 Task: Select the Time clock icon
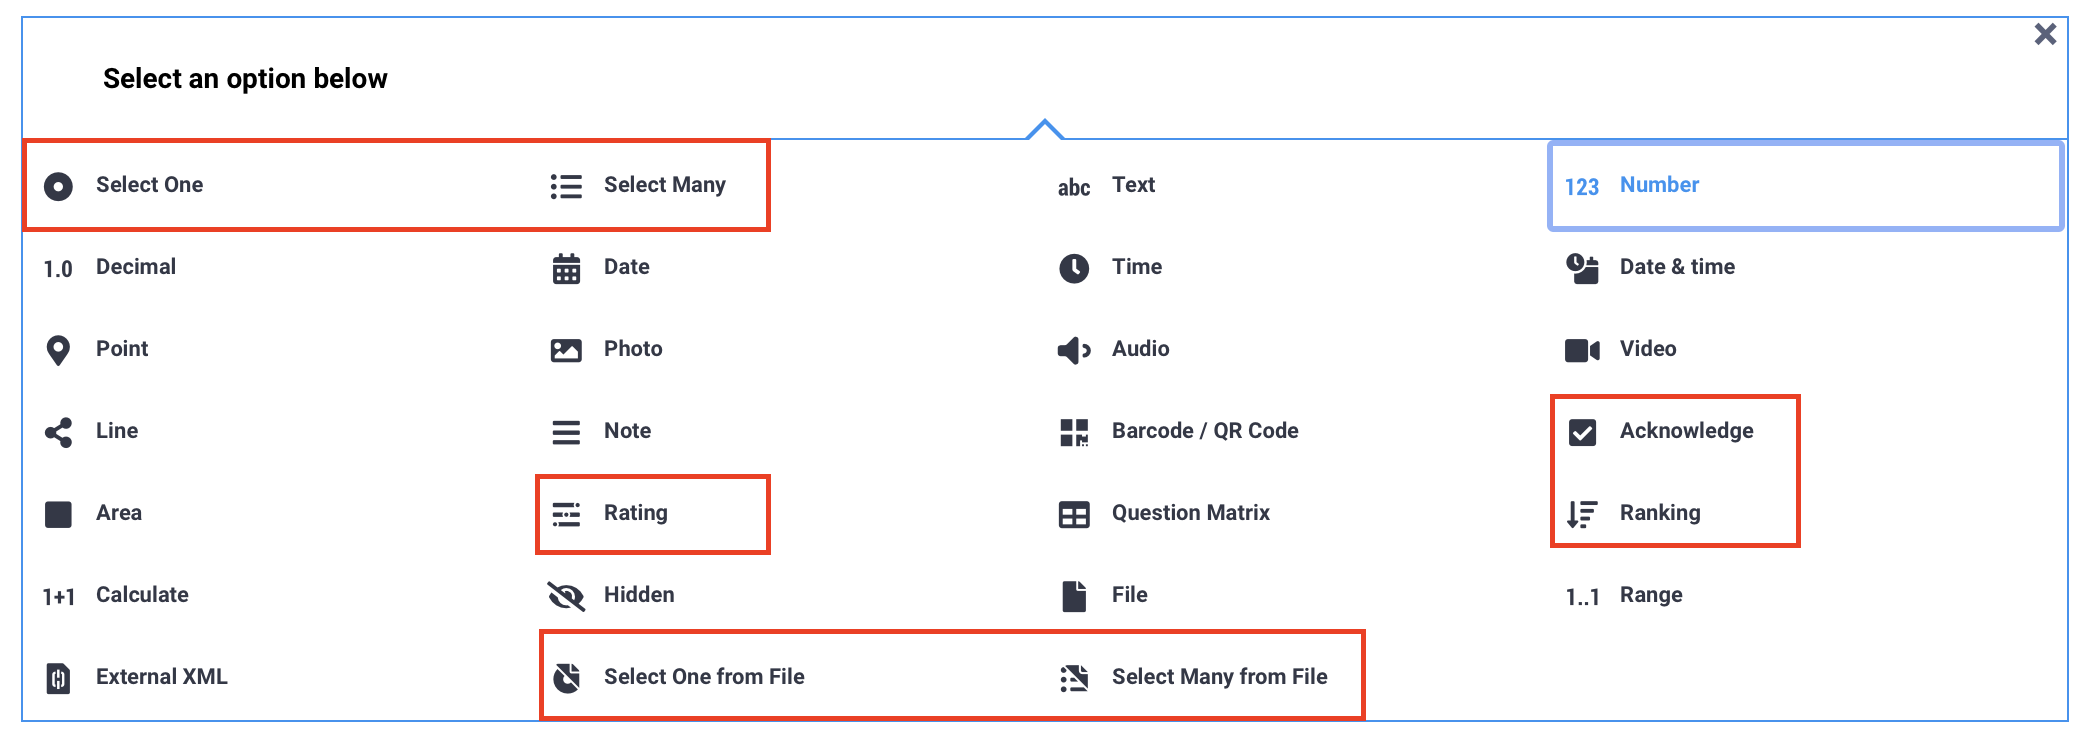coord(1073,267)
